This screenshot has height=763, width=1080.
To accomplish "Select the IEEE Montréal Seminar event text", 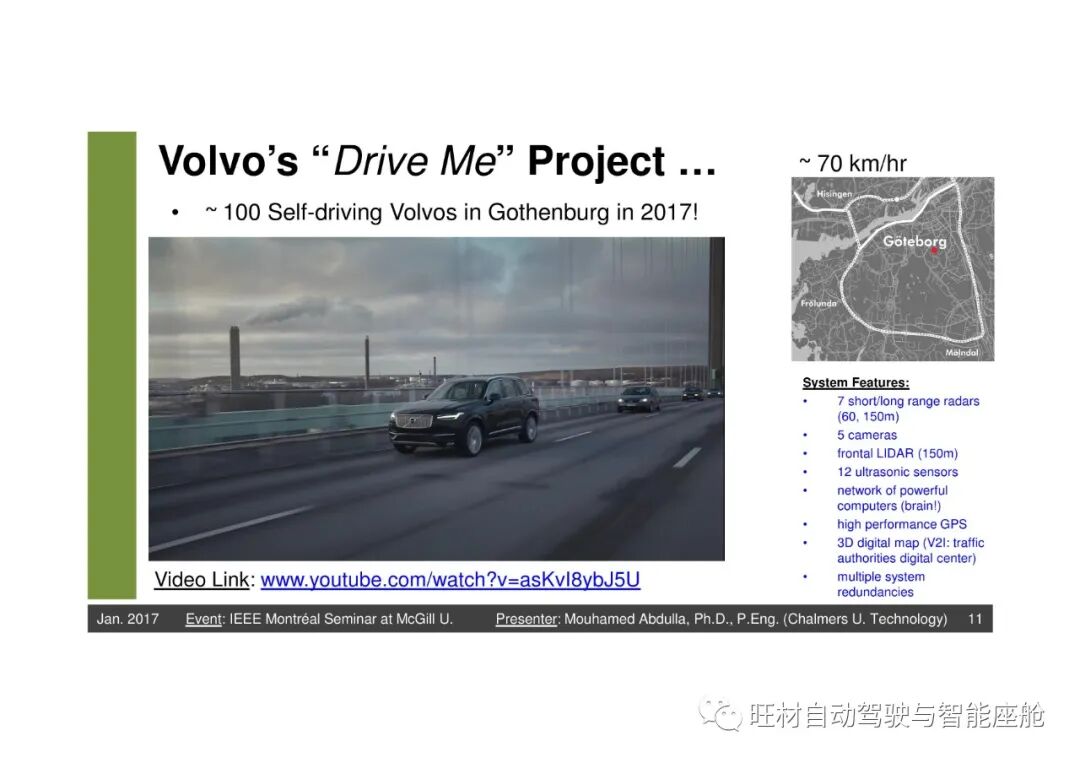I will click(319, 619).
